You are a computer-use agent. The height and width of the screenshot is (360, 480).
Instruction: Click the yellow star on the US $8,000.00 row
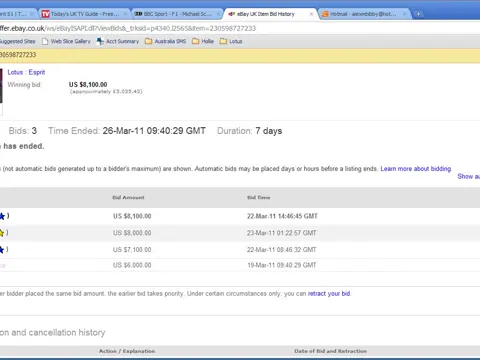[x=2, y=233]
